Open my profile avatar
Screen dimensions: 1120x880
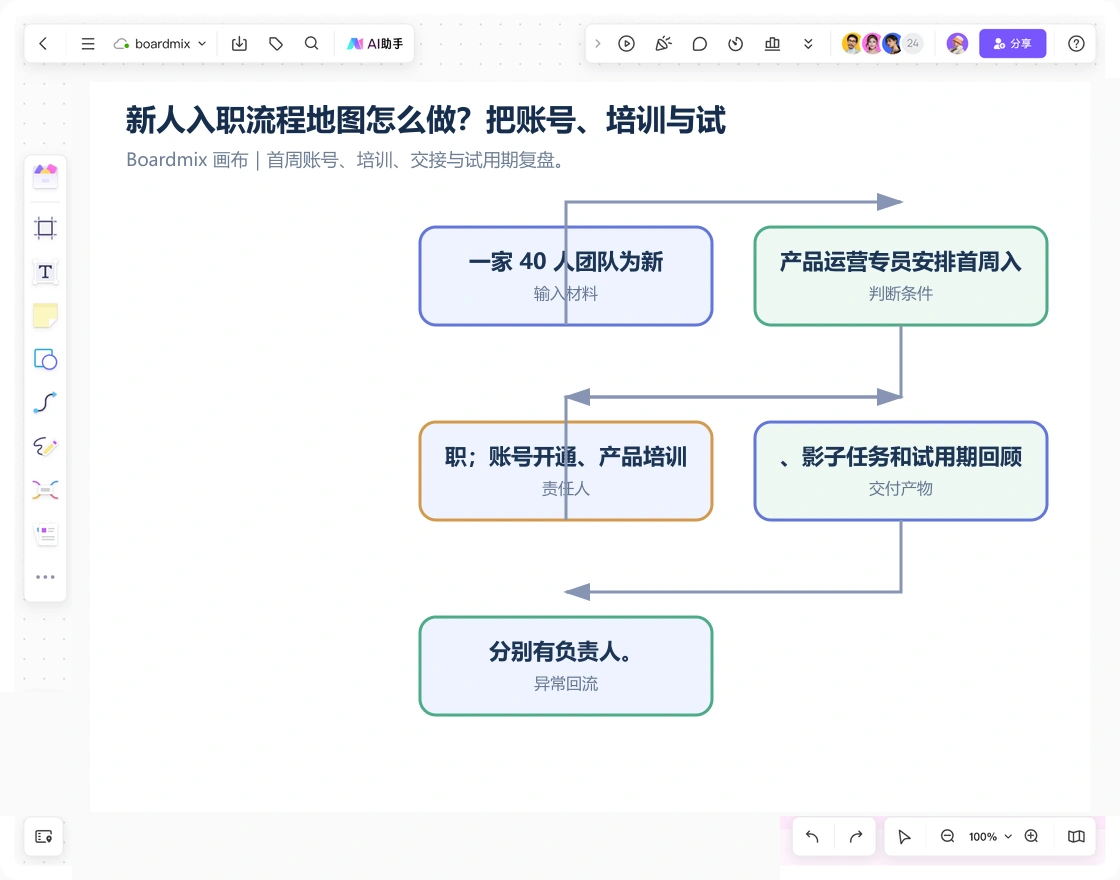957,44
